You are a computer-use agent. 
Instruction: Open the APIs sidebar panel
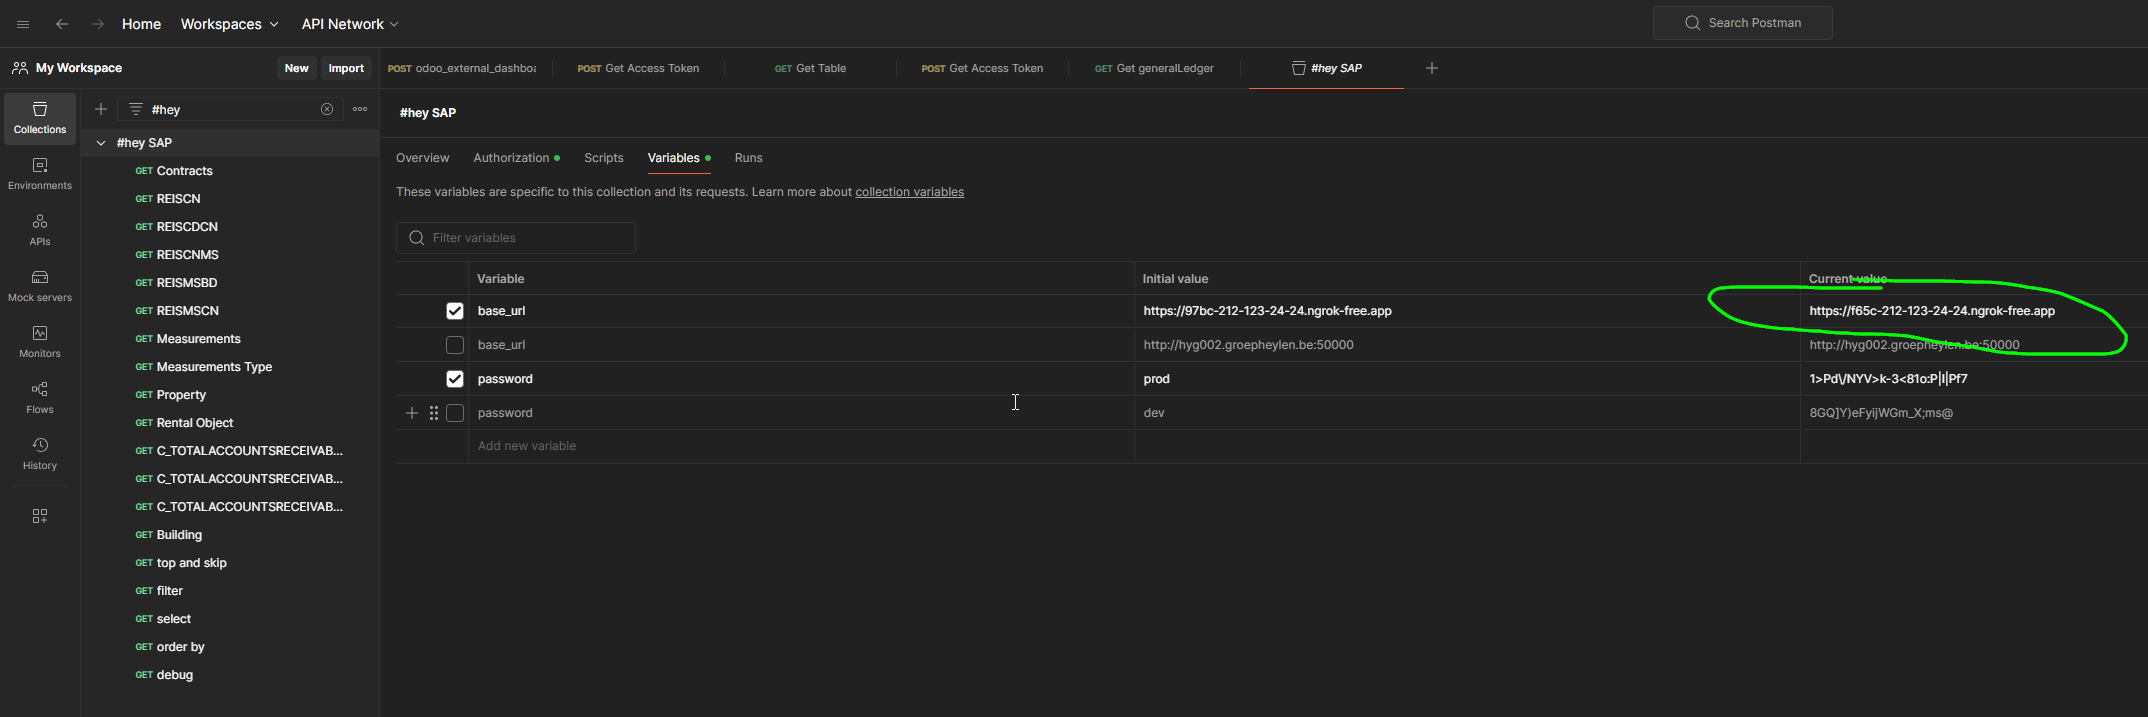pos(40,230)
